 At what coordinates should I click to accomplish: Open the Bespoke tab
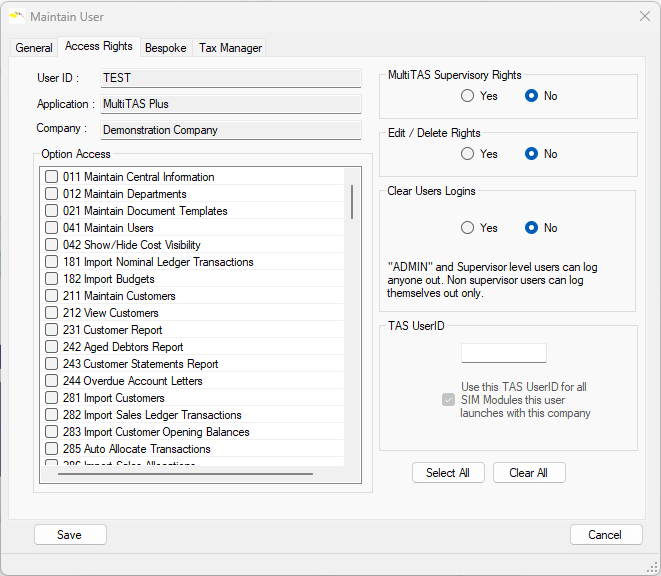pos(165,48)
